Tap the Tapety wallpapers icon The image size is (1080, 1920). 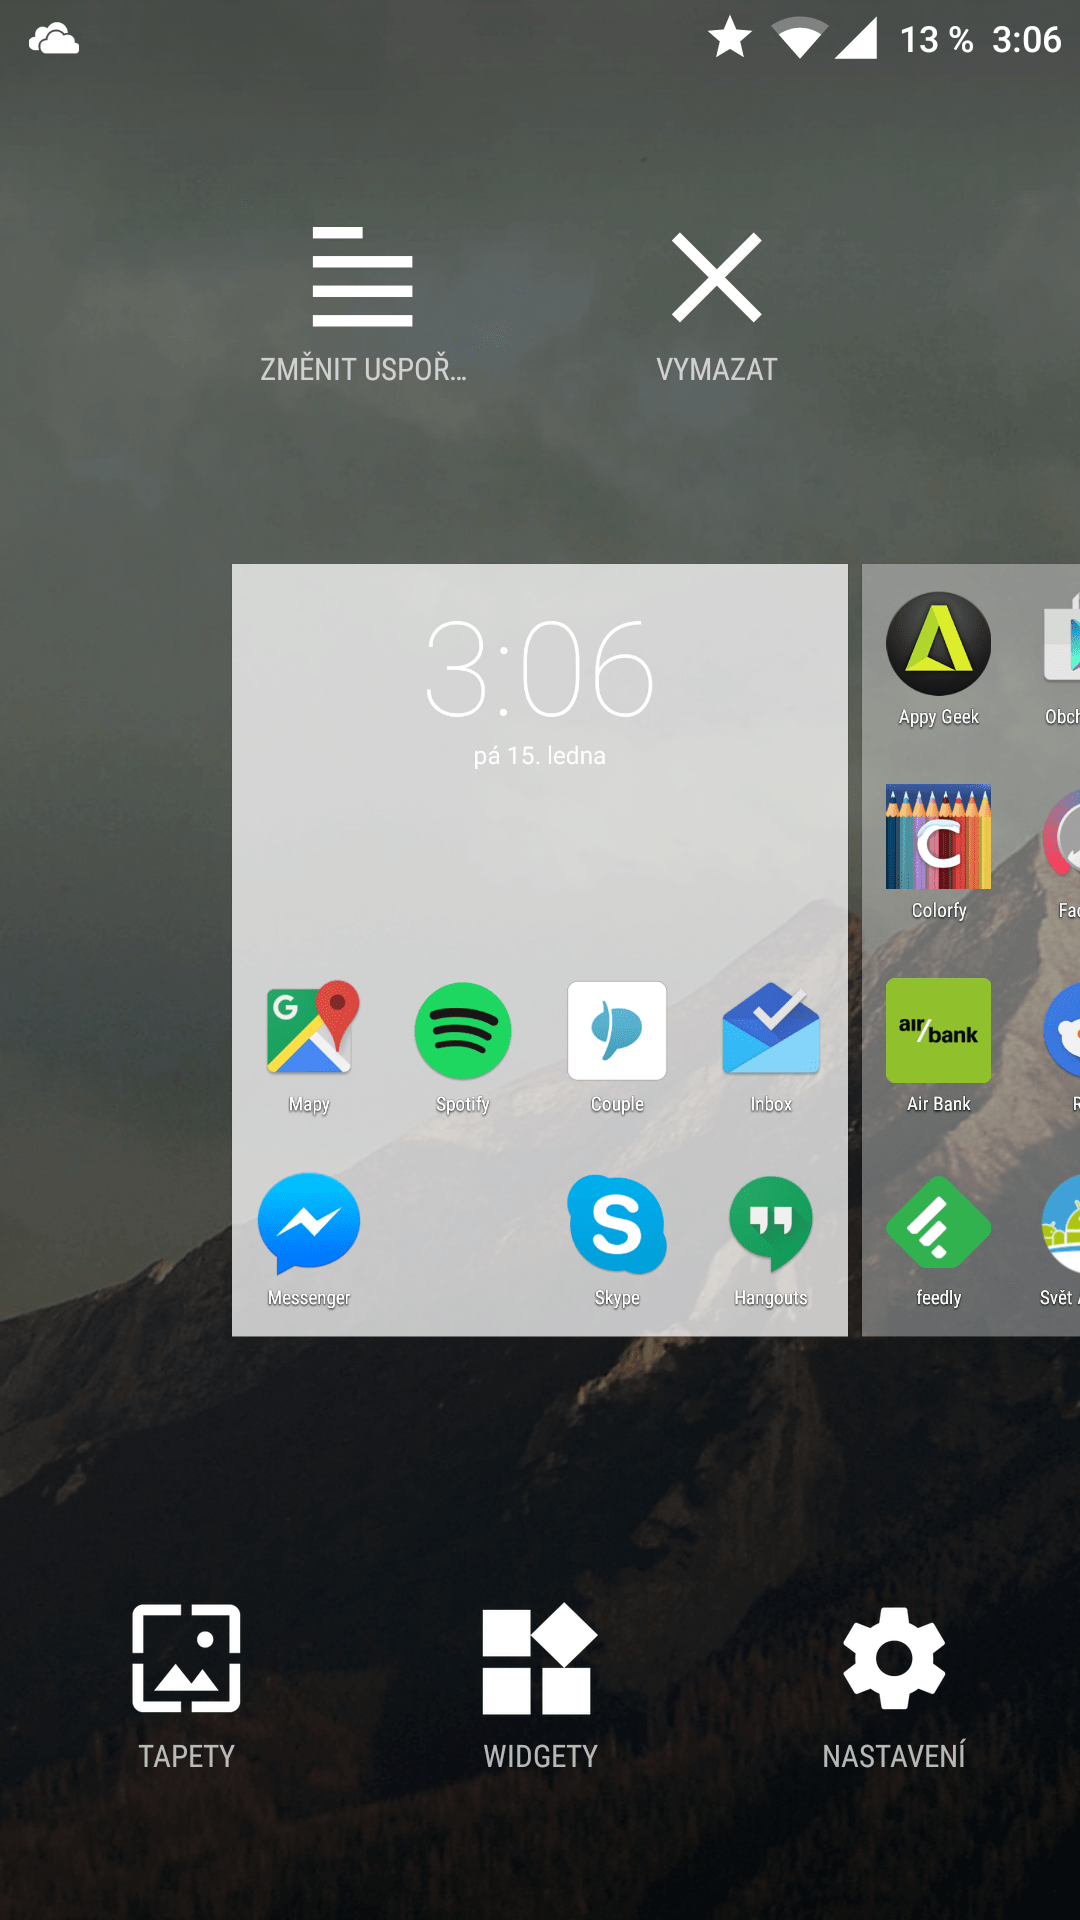pyautogui.click(x=186, y=1657)
